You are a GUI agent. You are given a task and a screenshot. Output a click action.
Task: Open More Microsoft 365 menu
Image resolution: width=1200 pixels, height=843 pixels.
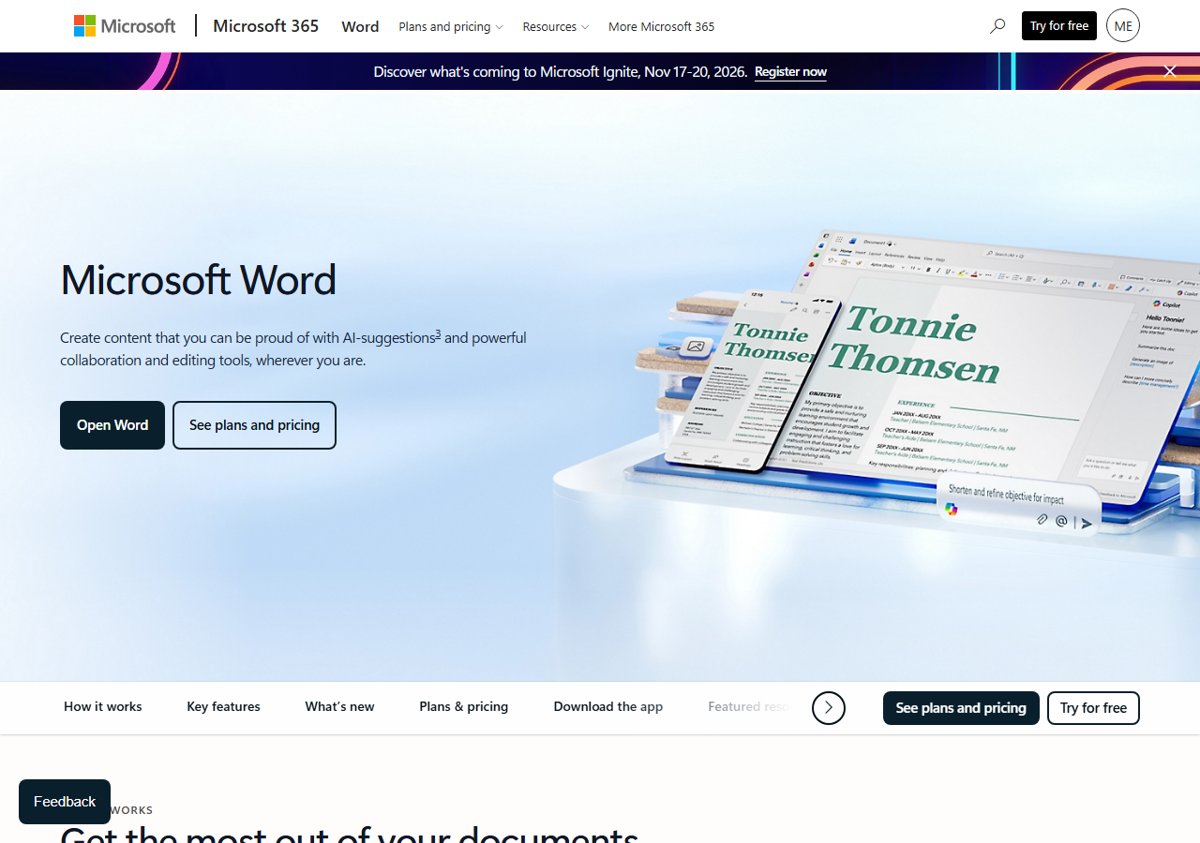coord(661,27)
